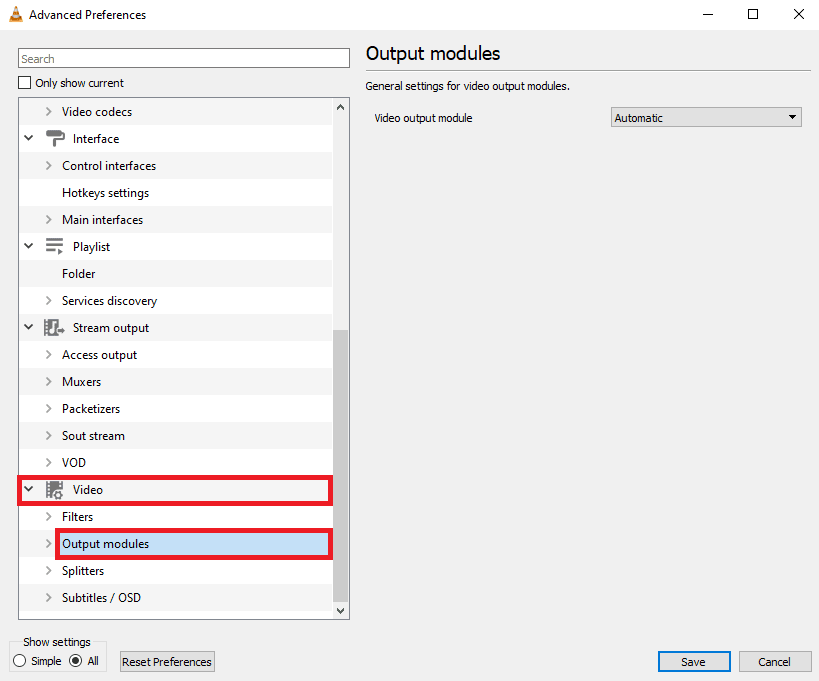The width and height of the screenshot is (819, 681).
Task: Enable Only show current checkbox
Action: coord(25,83)
